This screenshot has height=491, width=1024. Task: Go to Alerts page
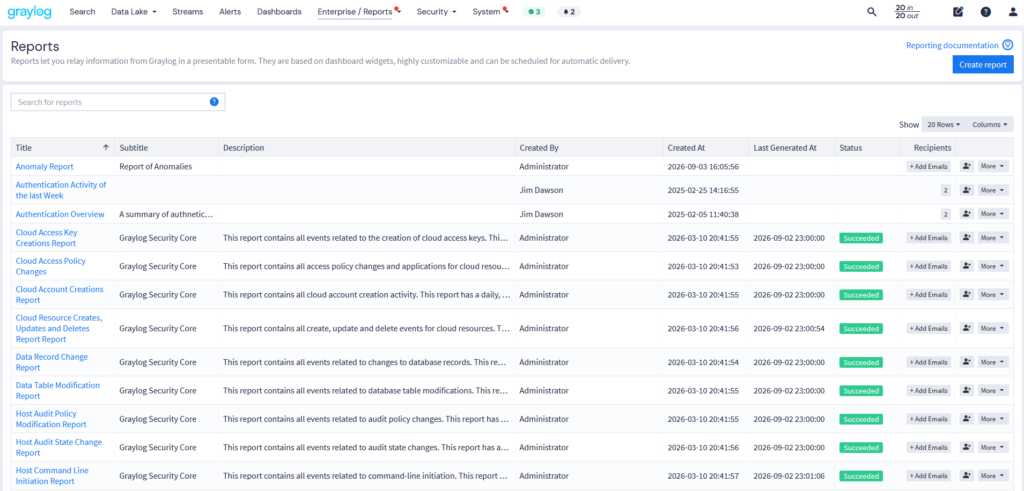(230, 12)
